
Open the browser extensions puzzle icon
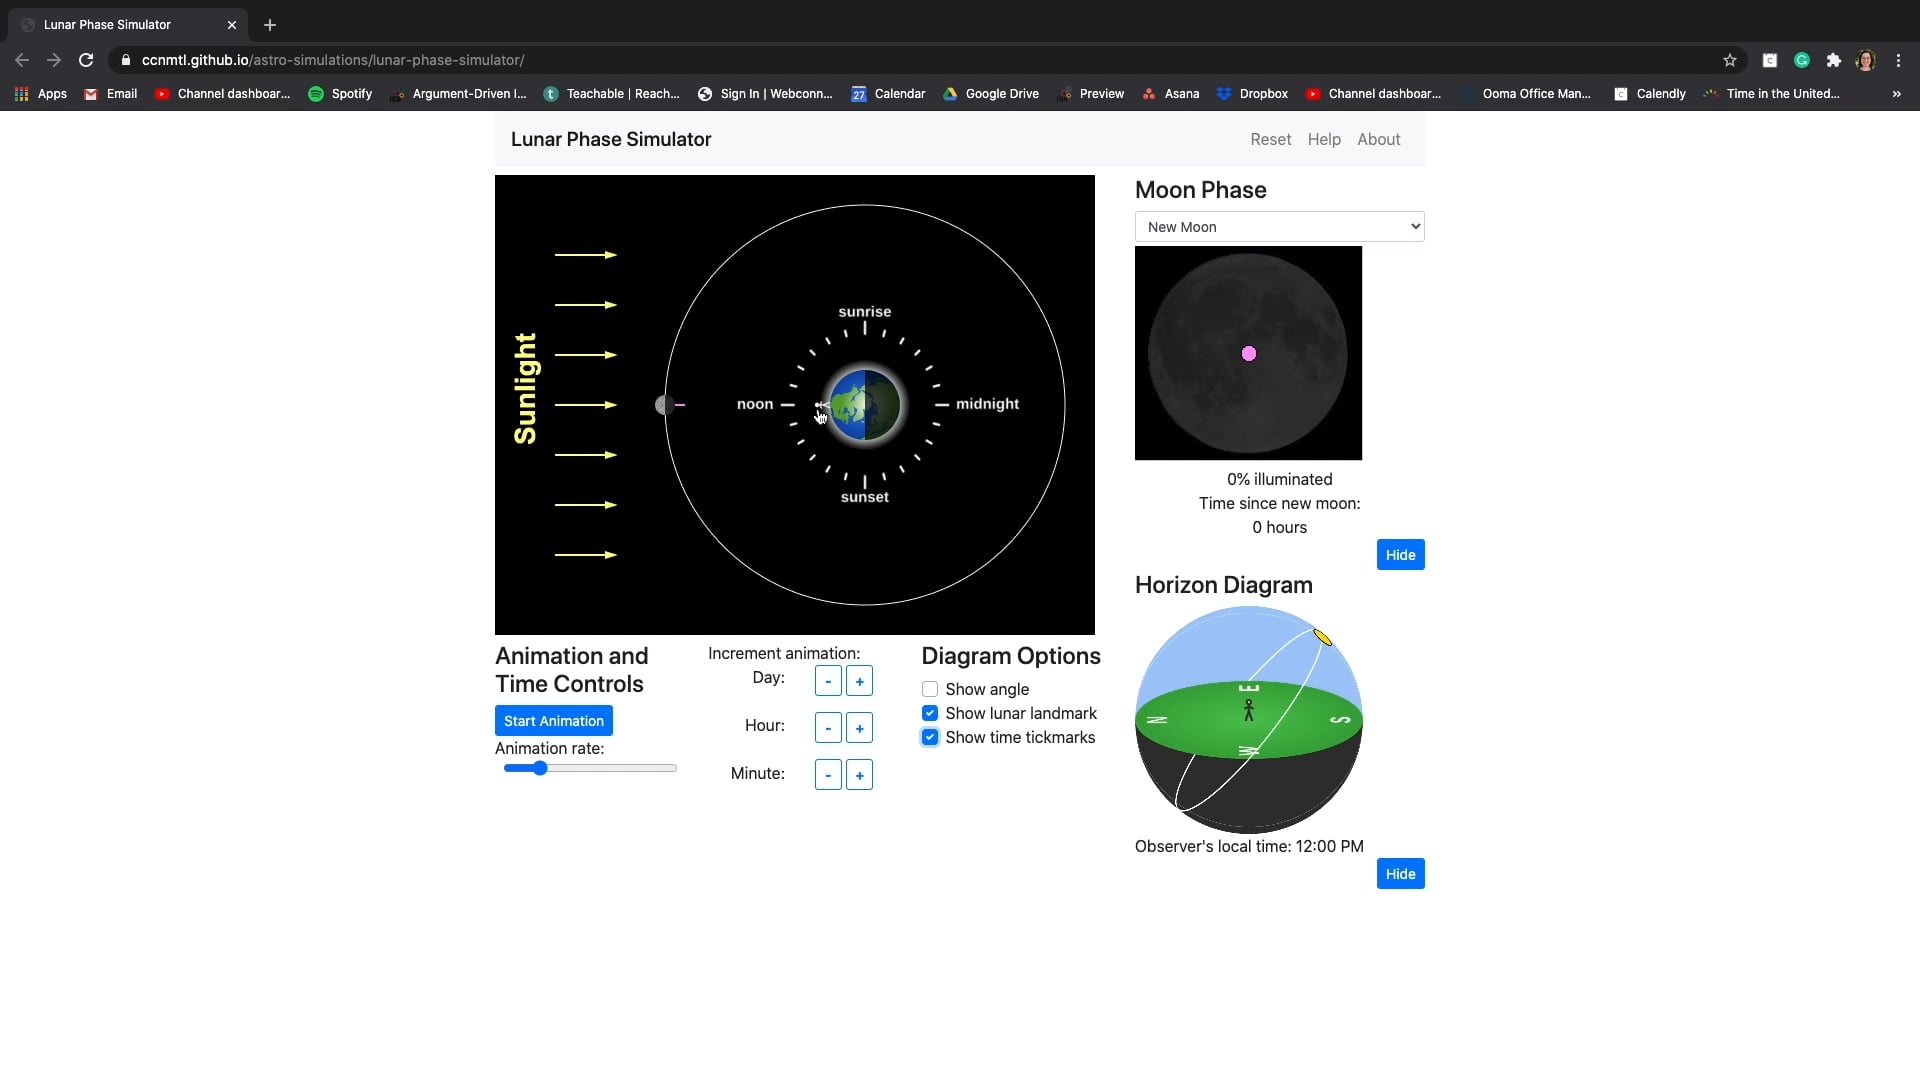1833,60
